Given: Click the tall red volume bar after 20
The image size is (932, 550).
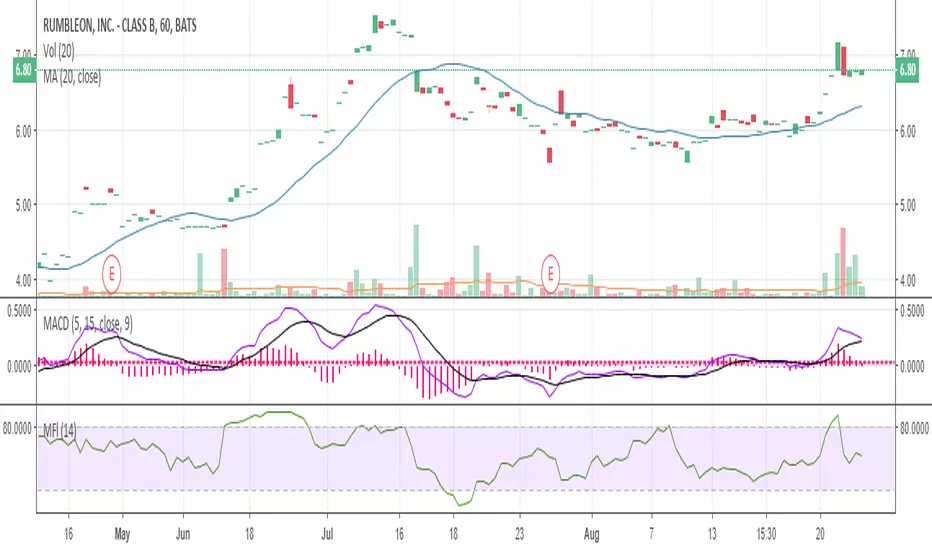Looking at the screenshot, I should coord(843,262).
